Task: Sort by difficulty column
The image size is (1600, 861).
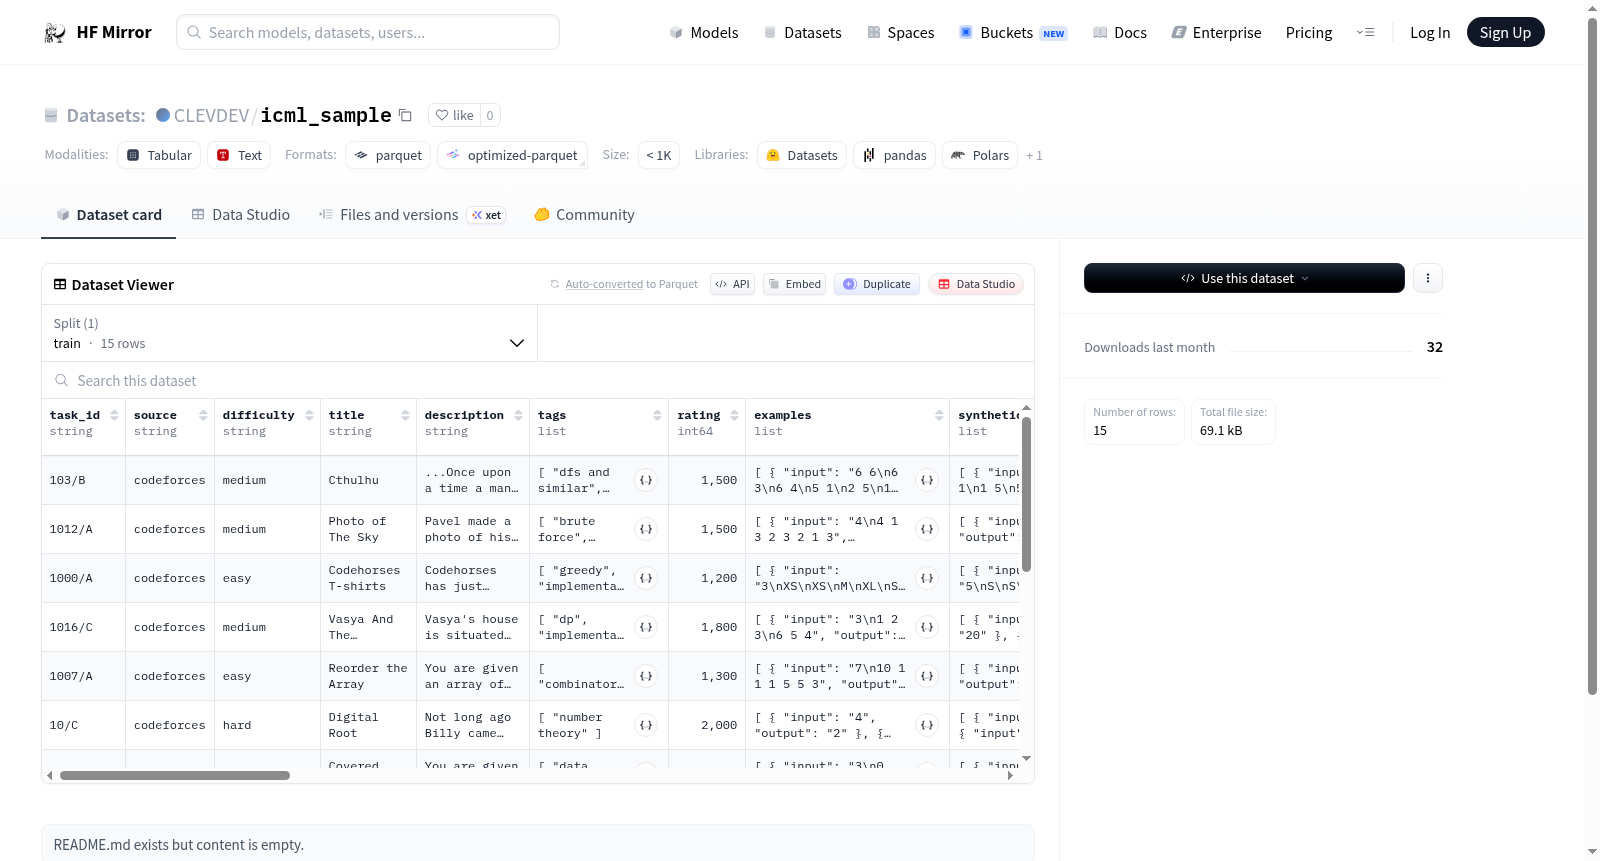Action: point(309,415)
